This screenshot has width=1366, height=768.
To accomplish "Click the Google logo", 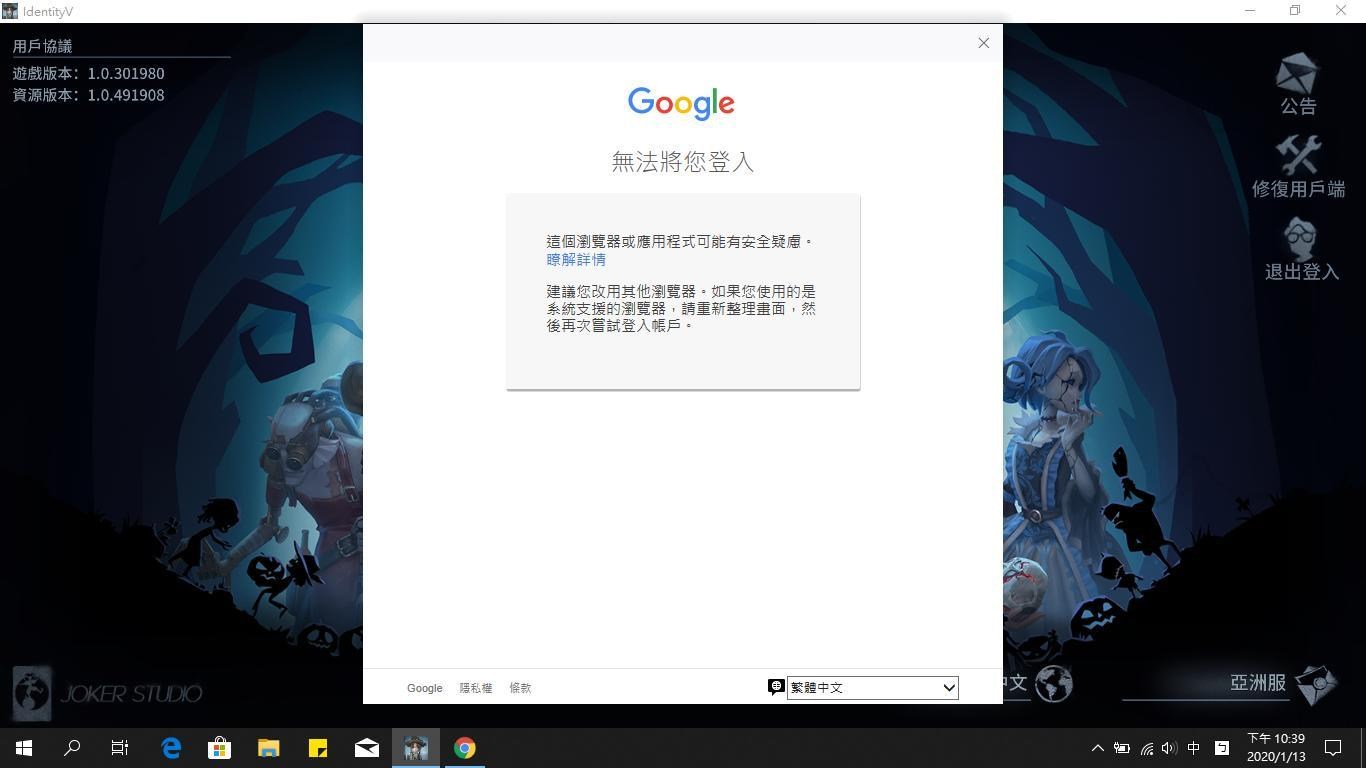I will 681,103.
